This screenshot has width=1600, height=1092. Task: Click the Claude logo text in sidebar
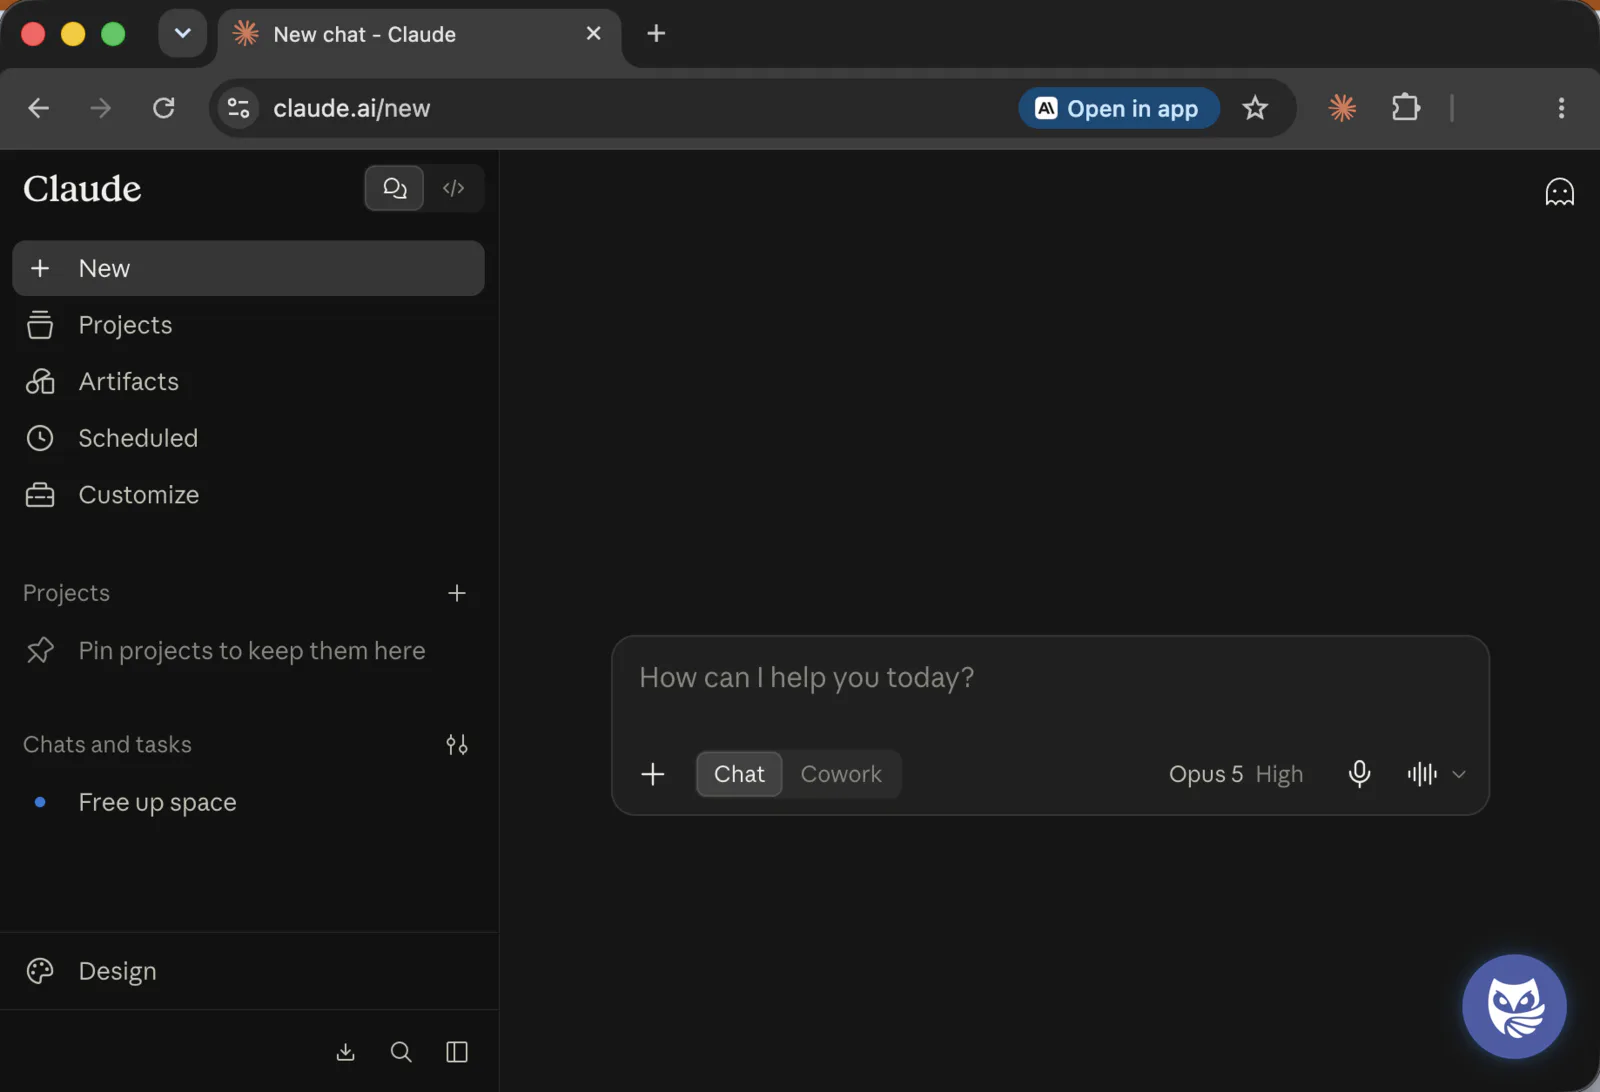(x=82, y=188)
